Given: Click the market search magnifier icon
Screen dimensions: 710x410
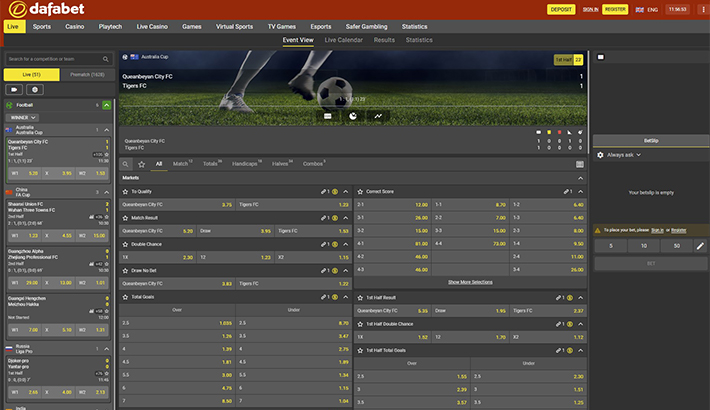Looking at the screenshot, I should click(125, 164).
